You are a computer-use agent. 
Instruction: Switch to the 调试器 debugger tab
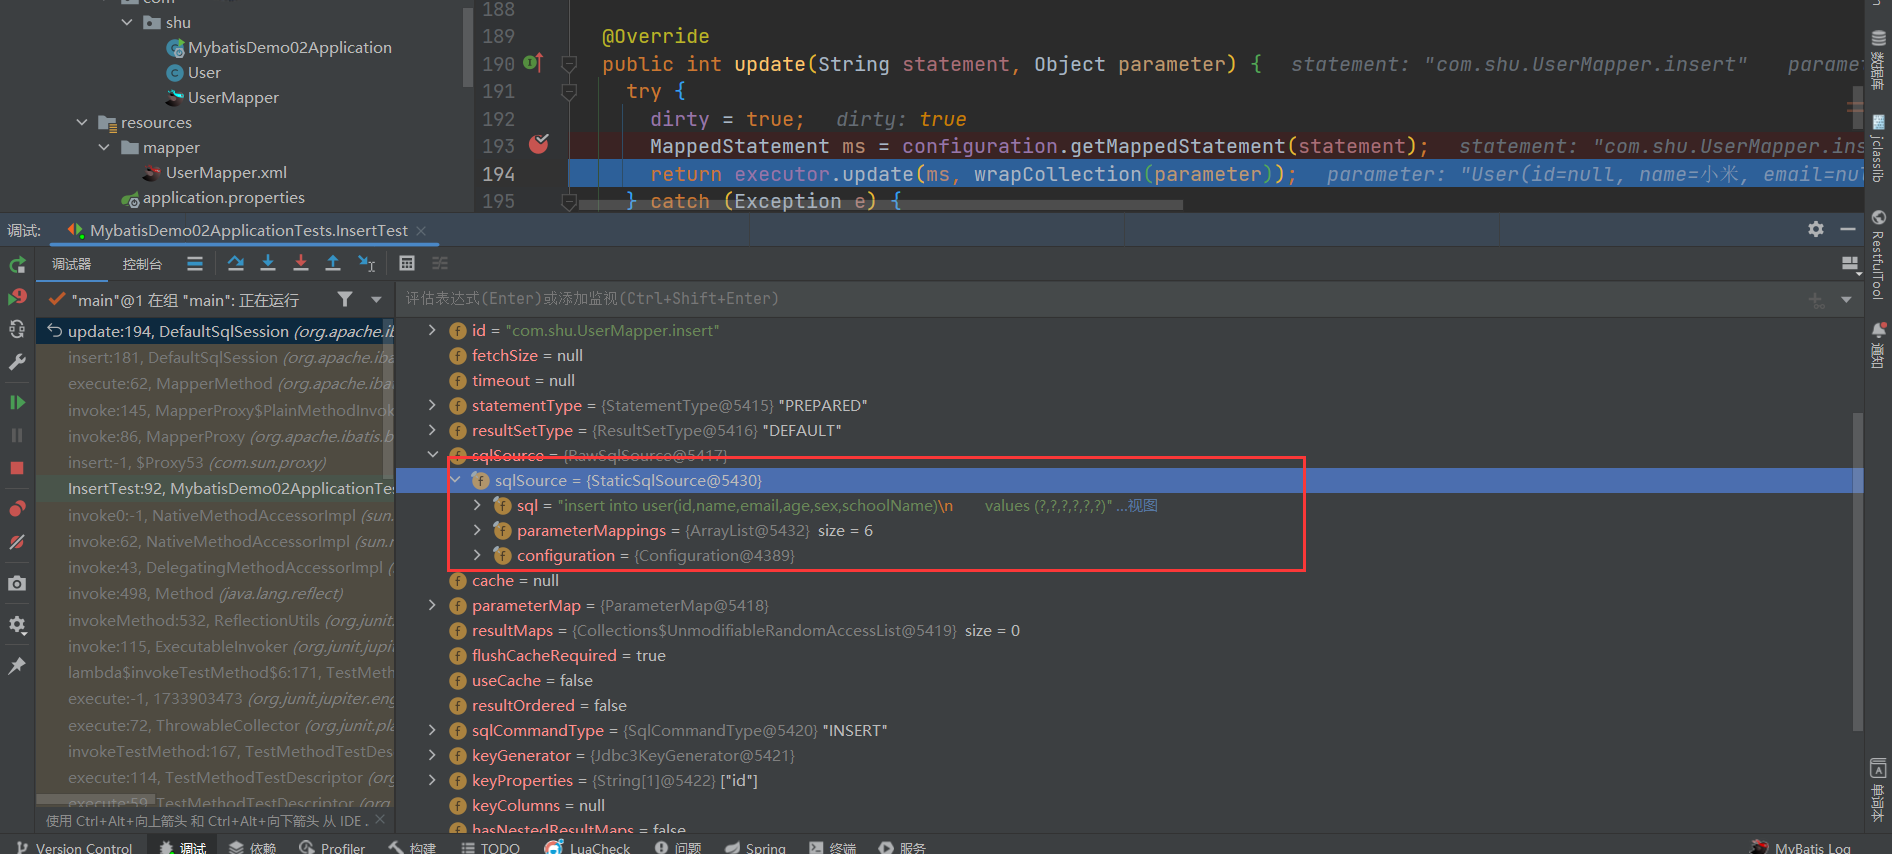(x=72, y=264)
